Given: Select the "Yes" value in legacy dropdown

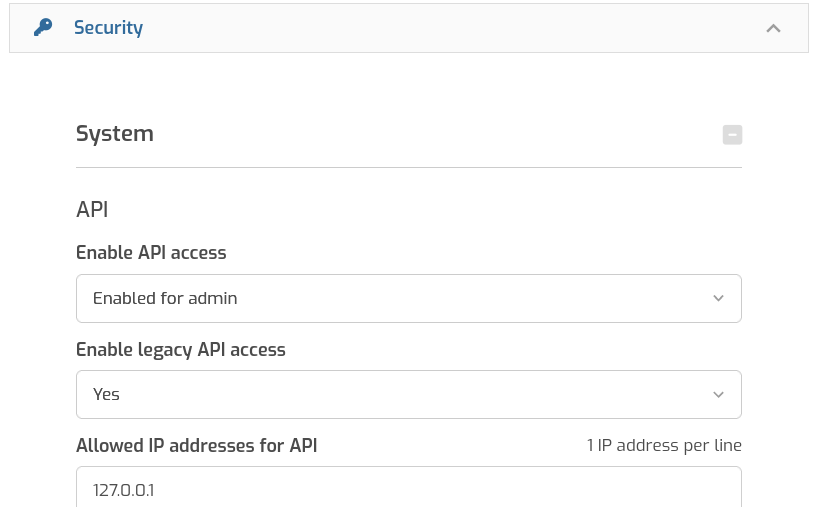Looking at the screenshot, I should pos(106,394).
